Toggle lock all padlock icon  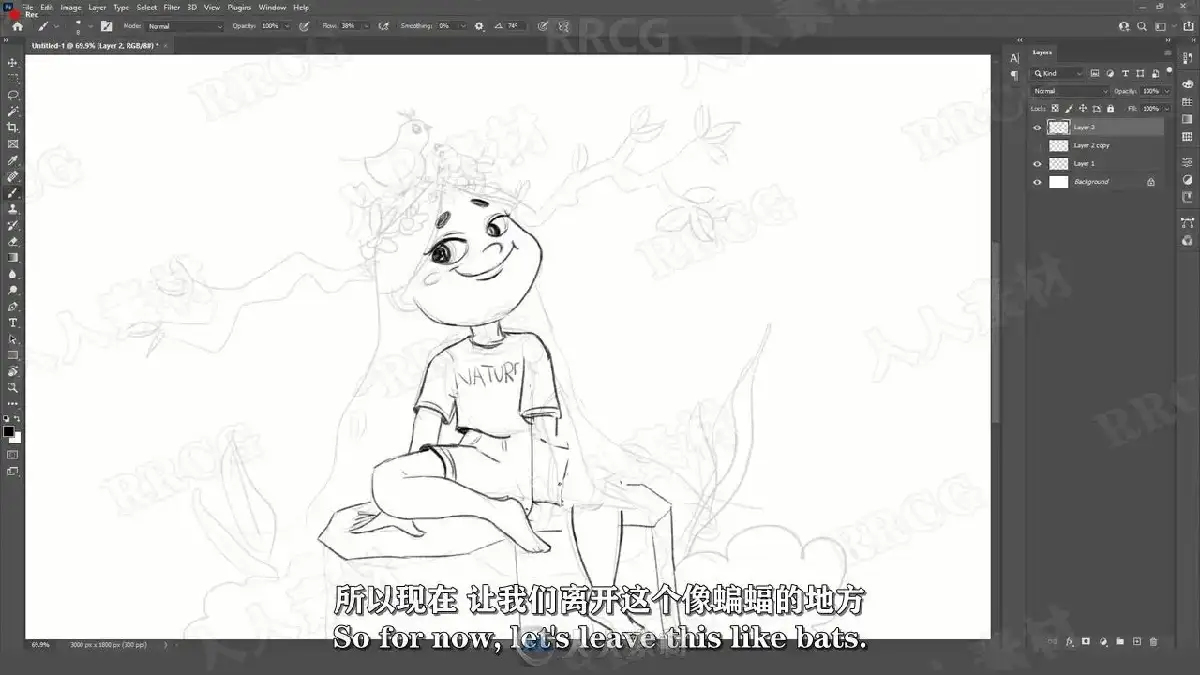point(1109,108)
